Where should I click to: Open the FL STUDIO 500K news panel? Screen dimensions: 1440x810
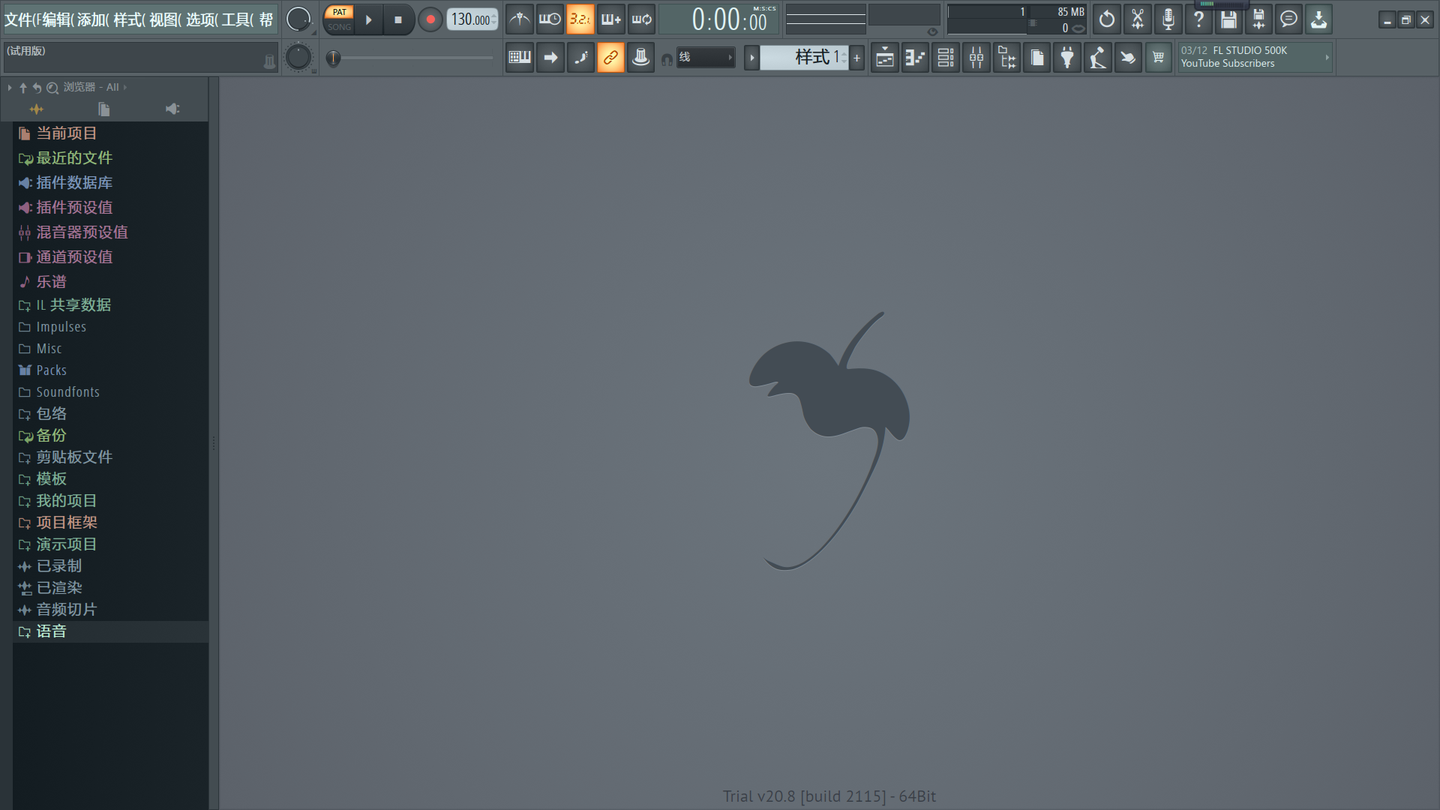tap(1255, 57)
